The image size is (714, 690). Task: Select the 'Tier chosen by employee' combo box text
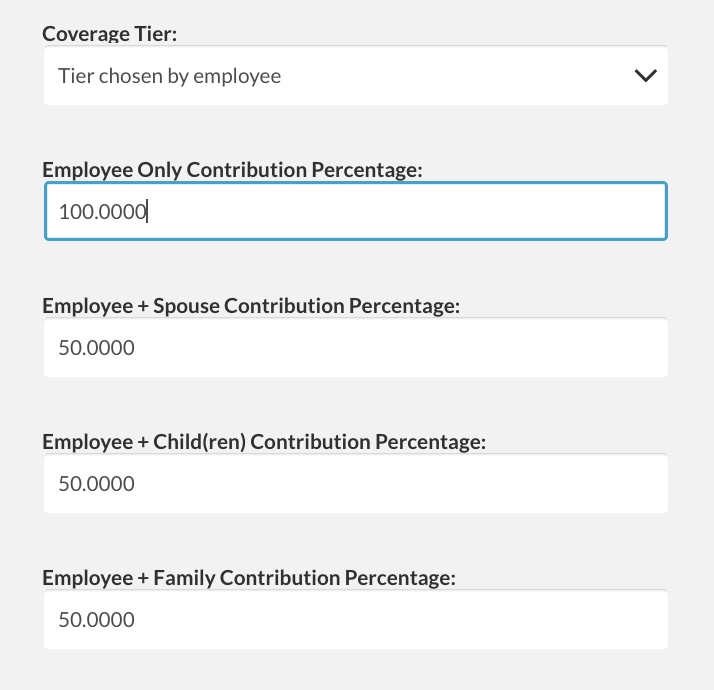[x=169, y=76]
